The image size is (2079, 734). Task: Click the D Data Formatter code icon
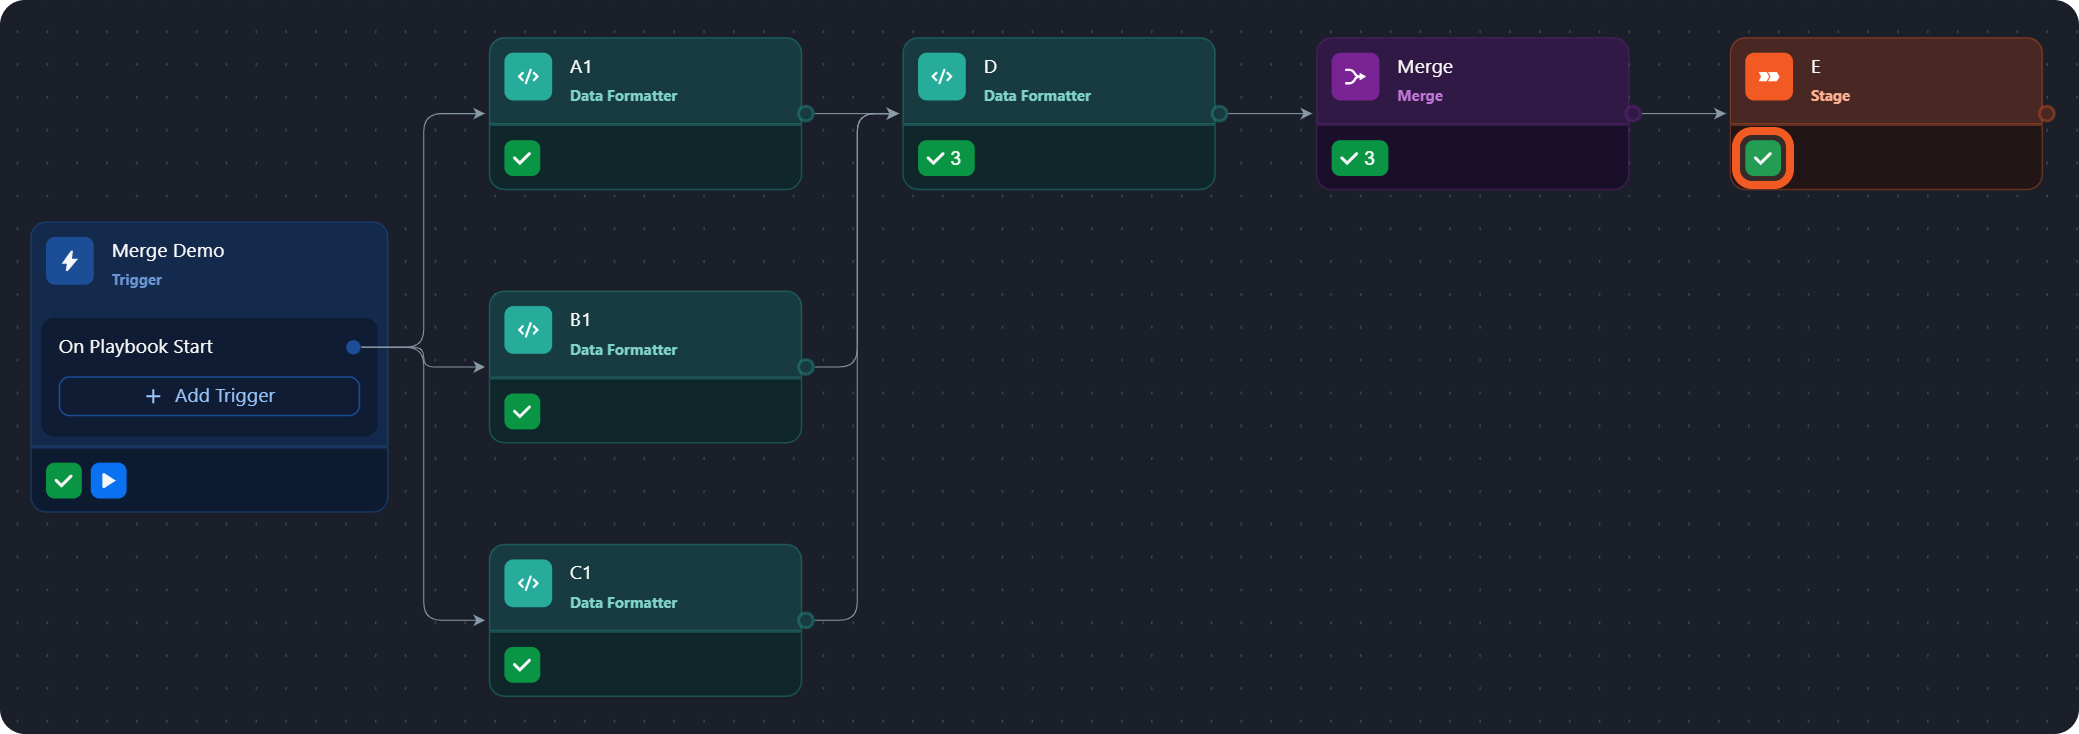[x=942, y=77]
